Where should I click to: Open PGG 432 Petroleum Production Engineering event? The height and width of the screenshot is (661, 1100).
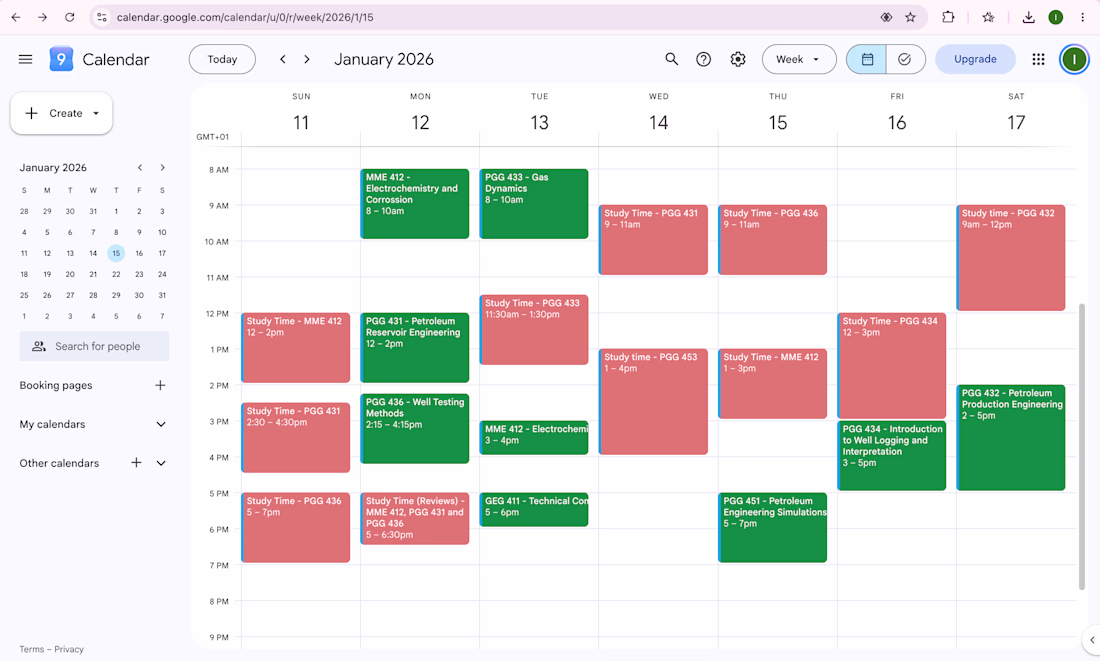tap(1011, 437)
